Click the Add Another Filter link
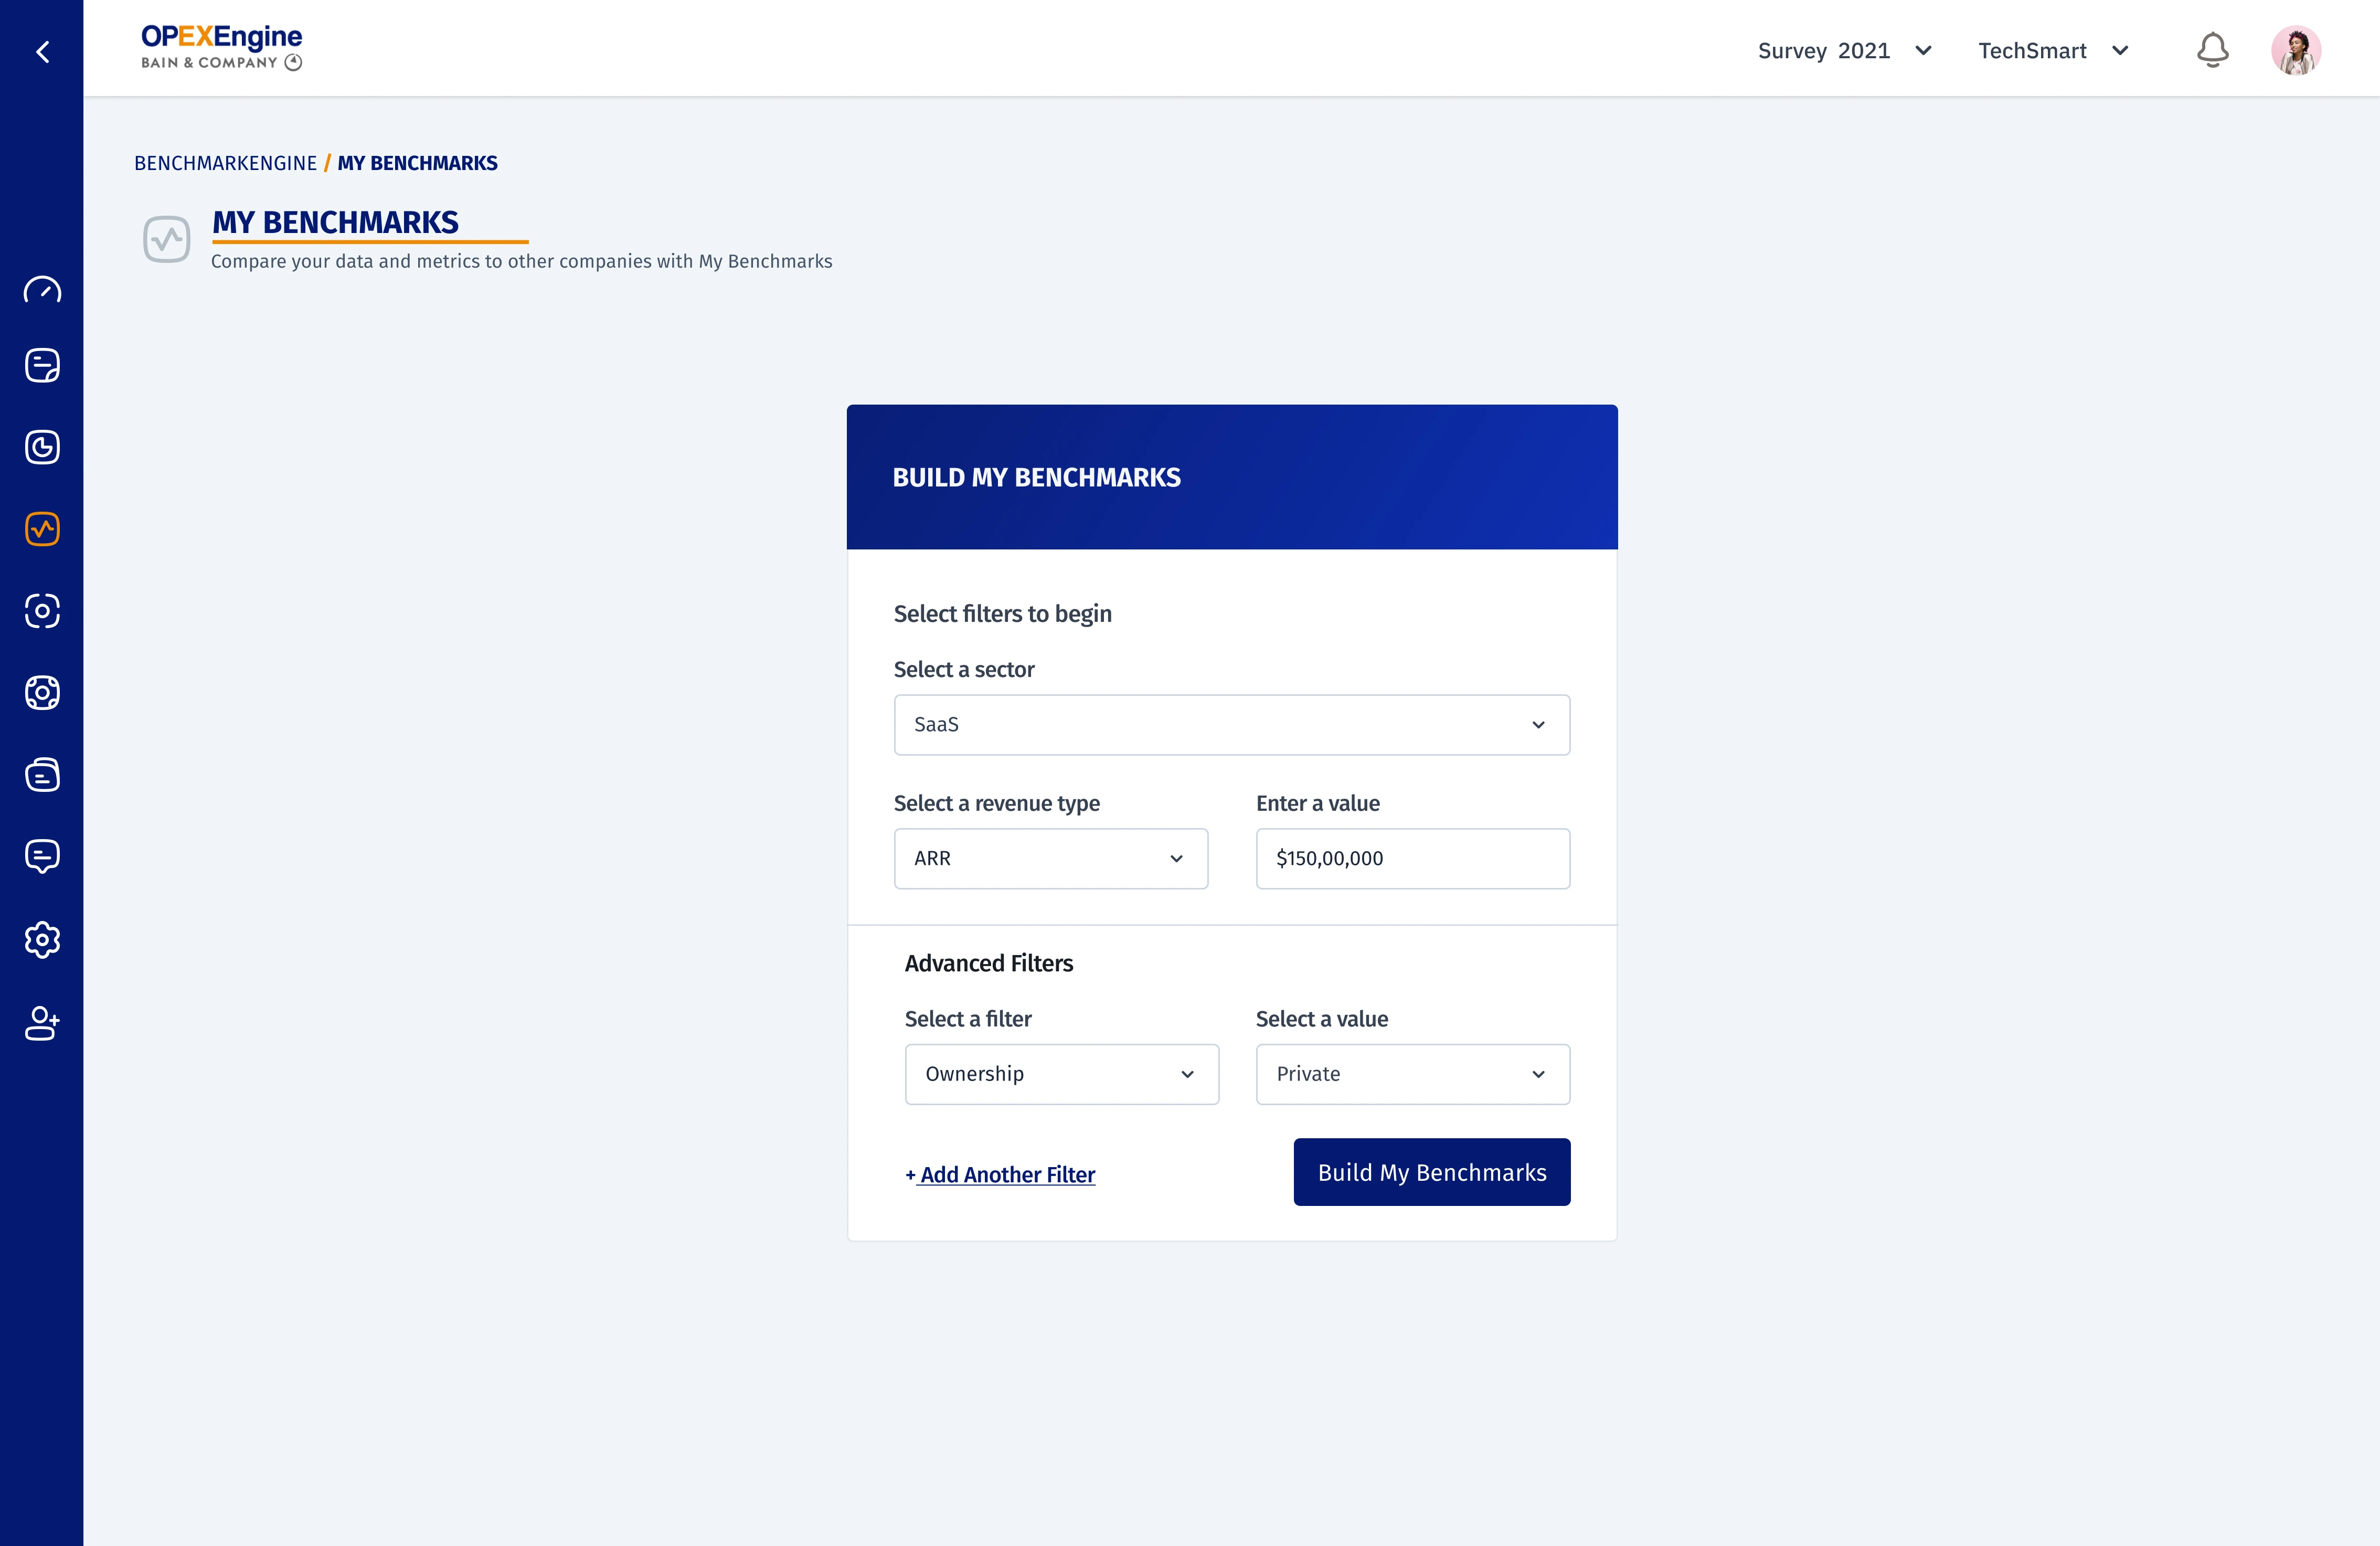 coord(1000,1175)
